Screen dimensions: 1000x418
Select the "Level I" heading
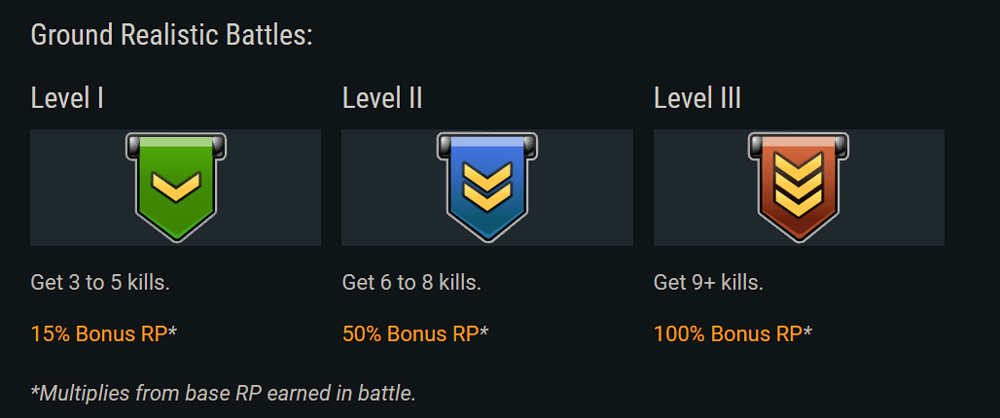pyautogui.click(x=68, y=98)
